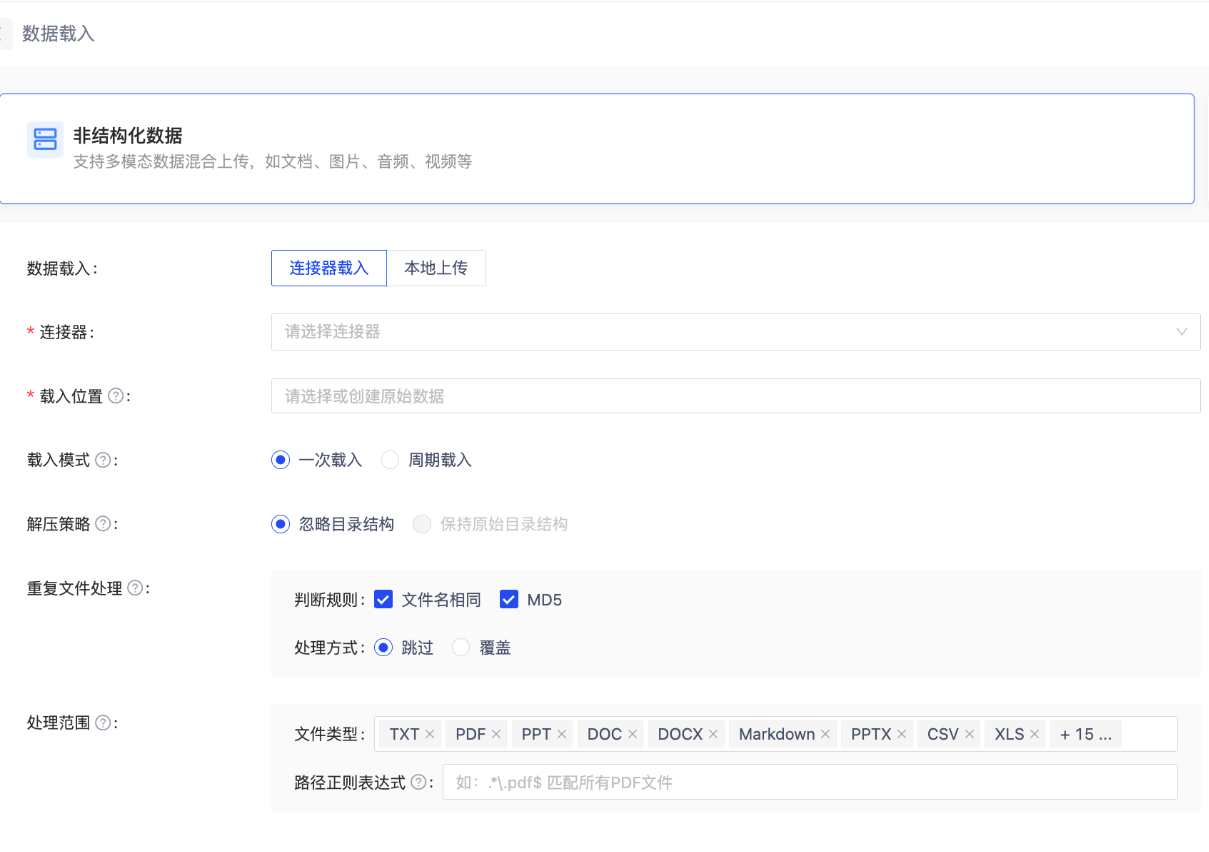Click the unstructured data database icon
This screenshot has height=852, width=1209.
pyautogui.click(x=45, y=140)
